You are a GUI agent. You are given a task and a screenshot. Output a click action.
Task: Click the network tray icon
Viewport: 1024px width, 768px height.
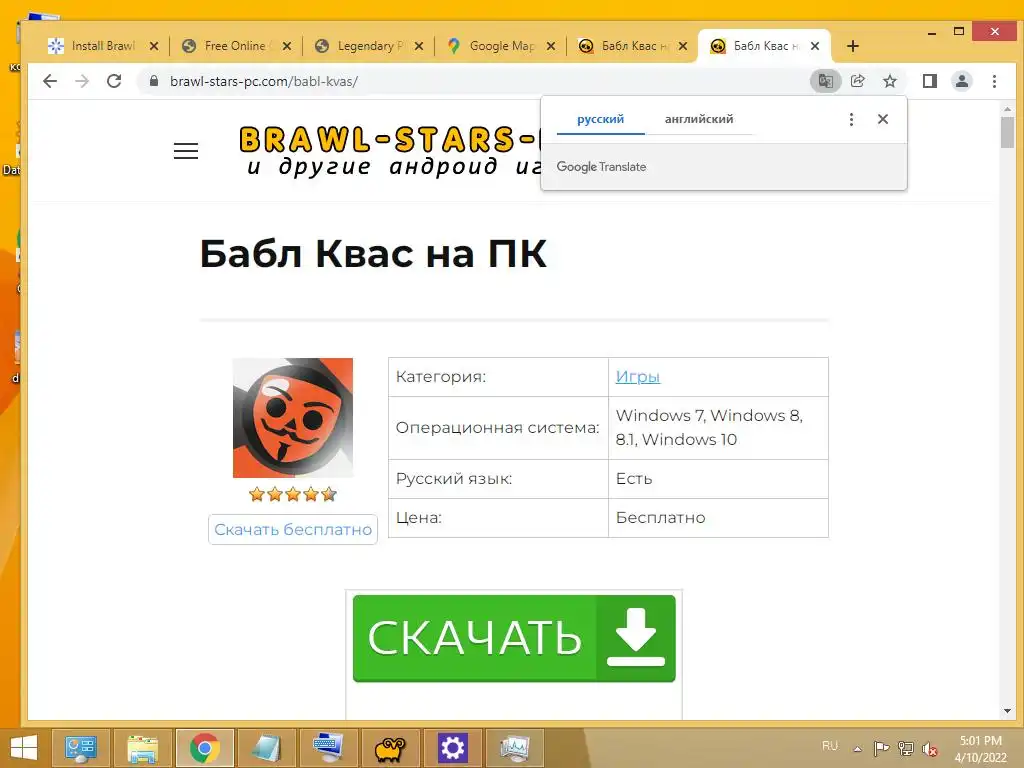pyautogui.click(x=905, y=748)
